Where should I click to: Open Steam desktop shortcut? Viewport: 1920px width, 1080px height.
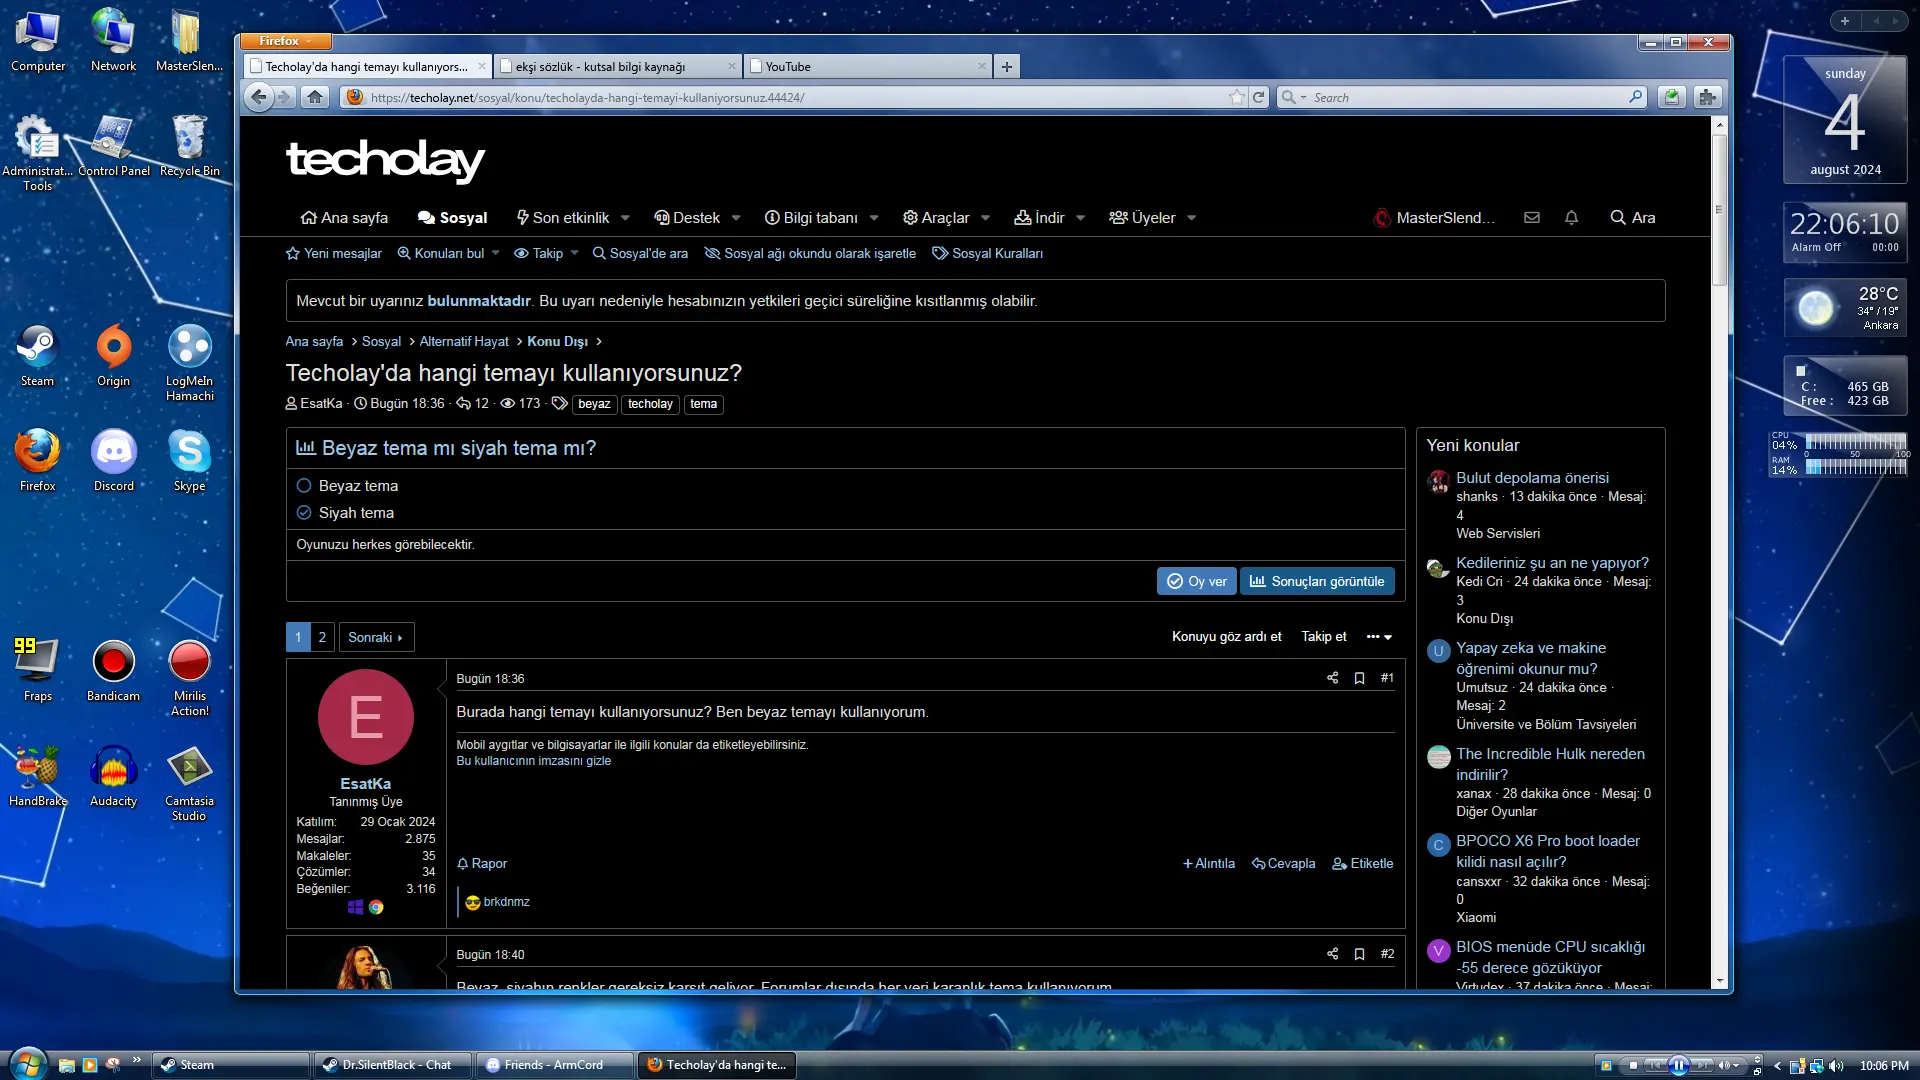point(37,355)
